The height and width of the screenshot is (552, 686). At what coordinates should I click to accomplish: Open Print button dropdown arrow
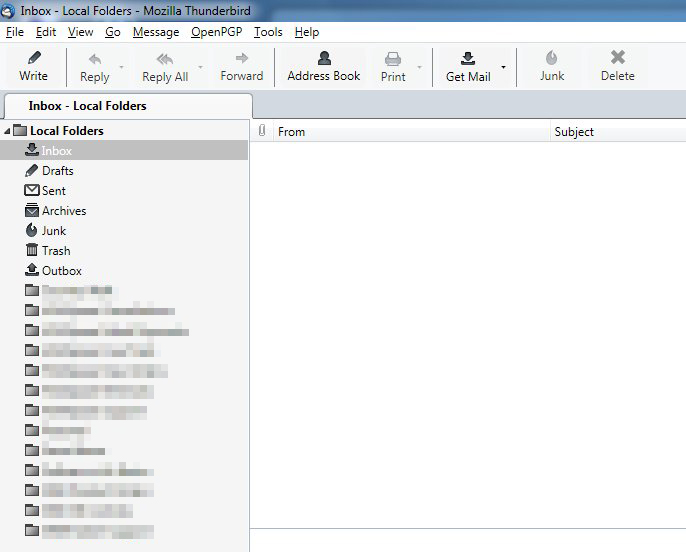click(420, 67)
